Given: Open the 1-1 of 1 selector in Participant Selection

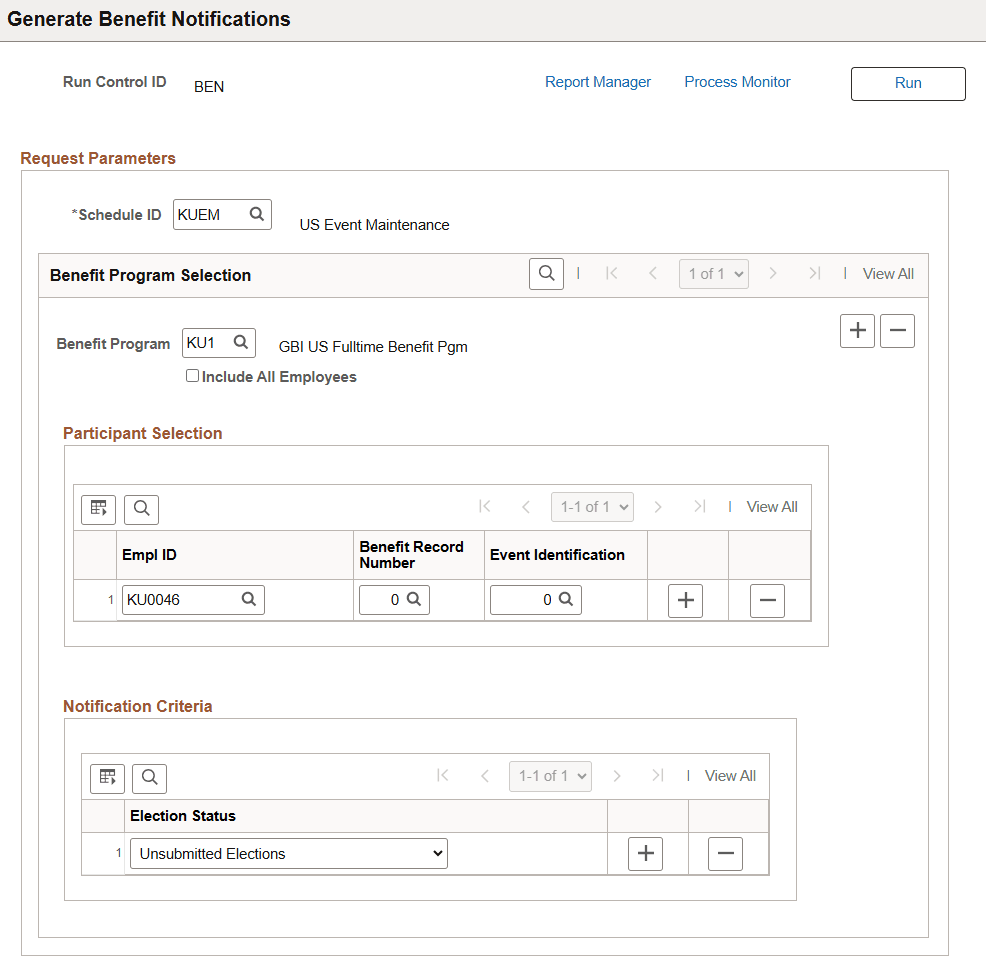Looking at the screenshot, I should coord(592,506).
